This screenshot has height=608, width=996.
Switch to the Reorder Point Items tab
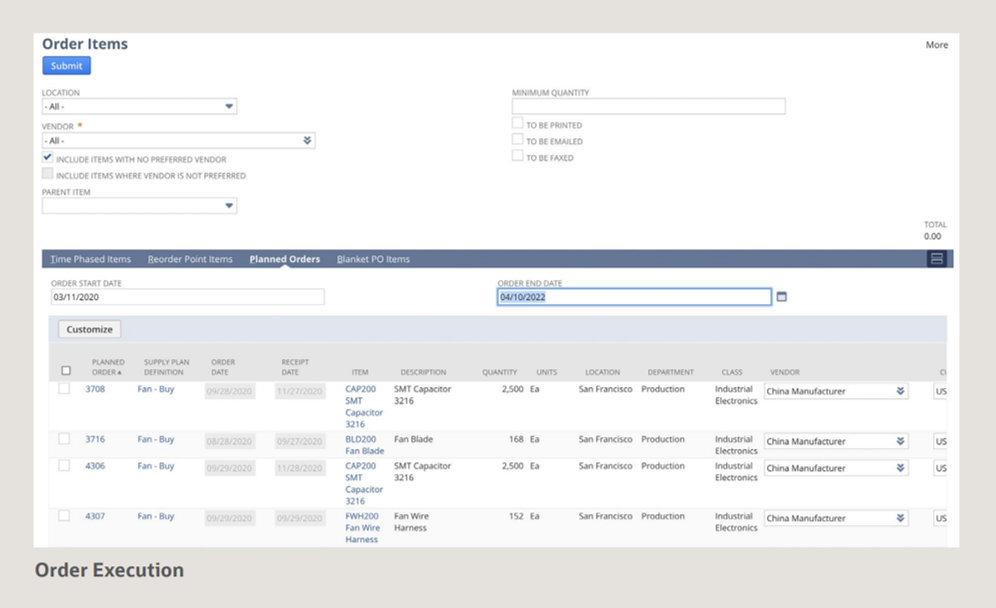tap(190, 259)
